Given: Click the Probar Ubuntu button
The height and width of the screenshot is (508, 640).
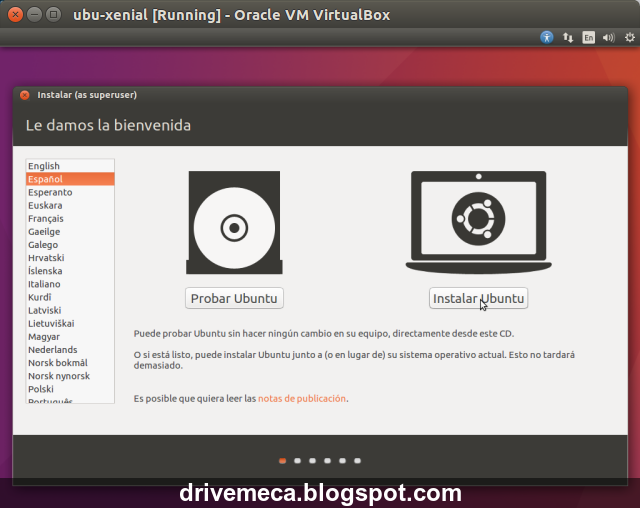Looking at the screenshot, I should (x=234, y=298).
